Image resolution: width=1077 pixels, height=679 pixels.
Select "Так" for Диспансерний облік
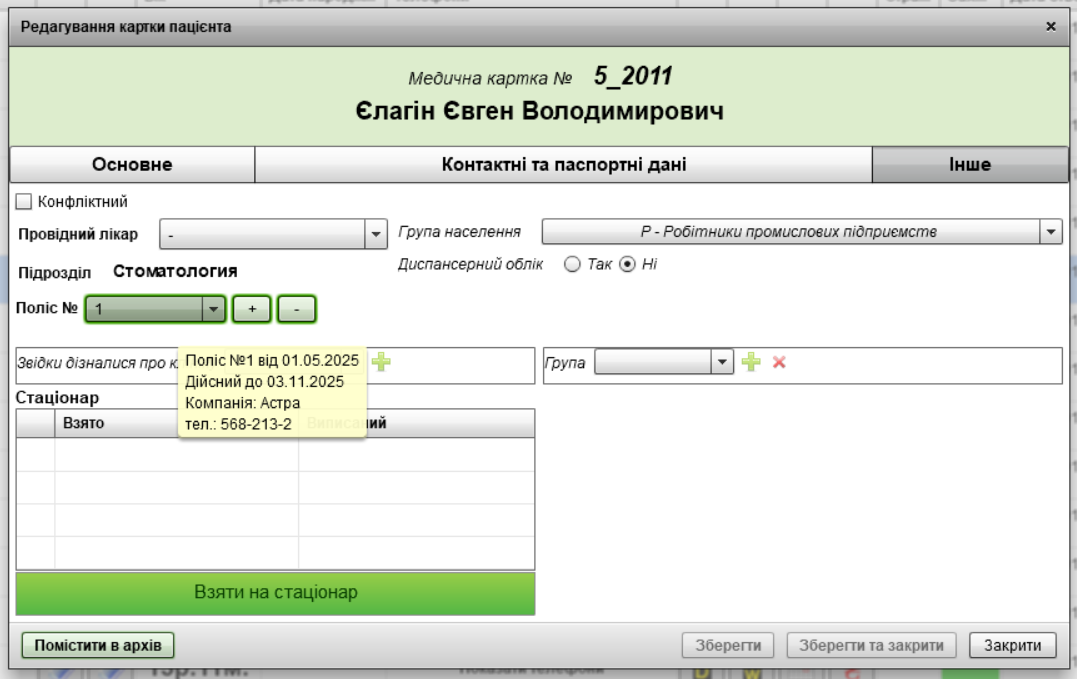point(572,264)
